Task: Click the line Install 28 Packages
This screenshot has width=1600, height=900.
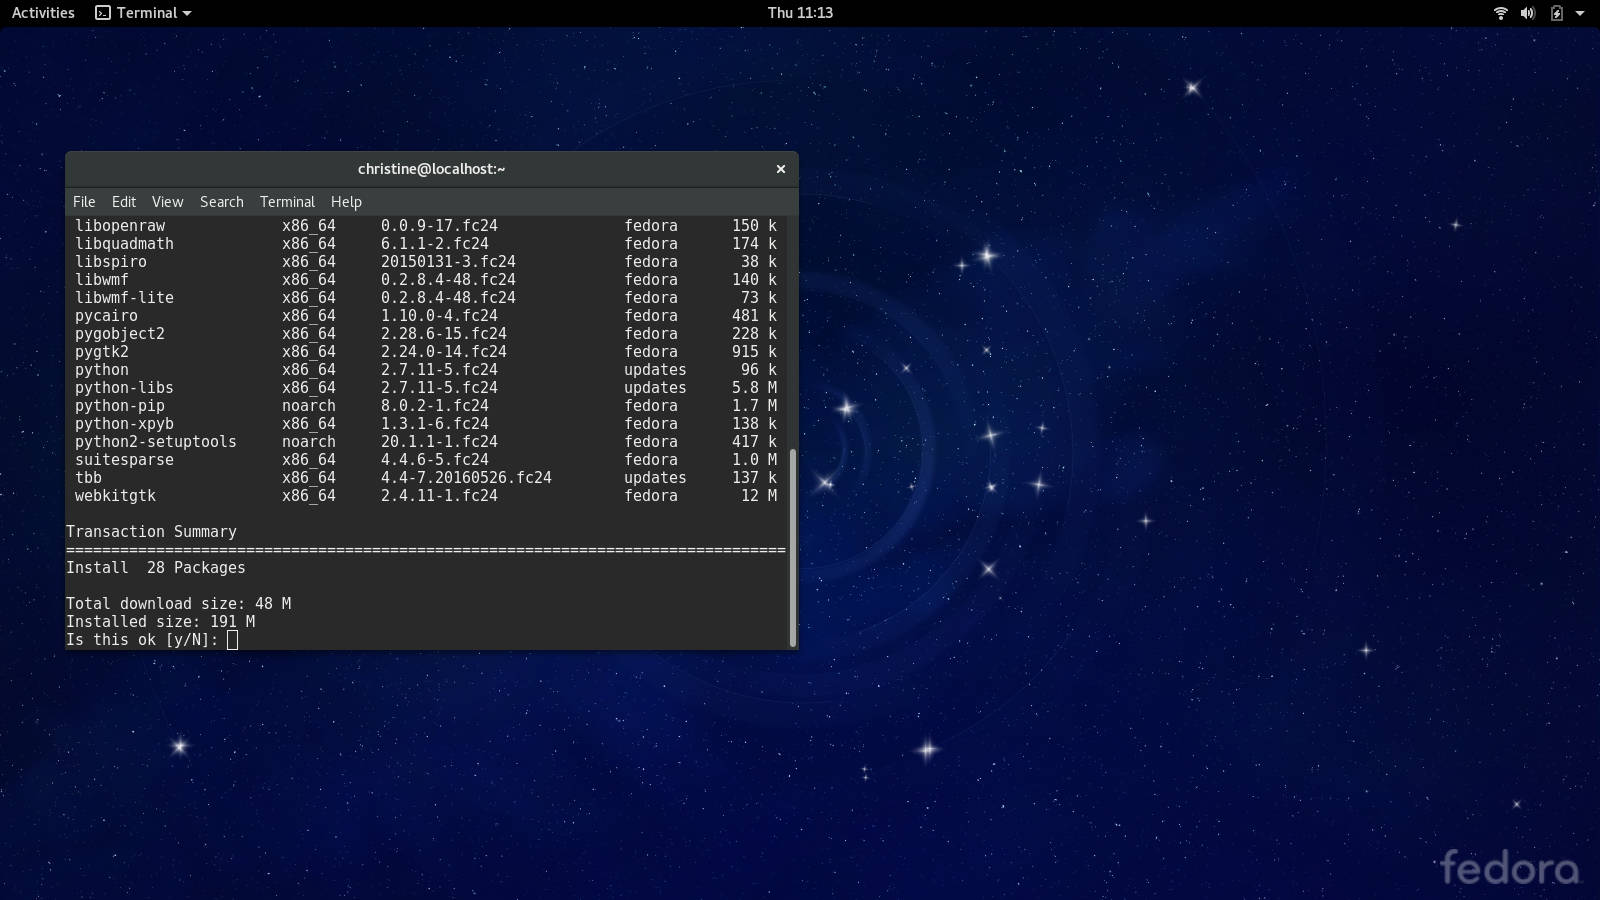Action: tap(156, 568)
